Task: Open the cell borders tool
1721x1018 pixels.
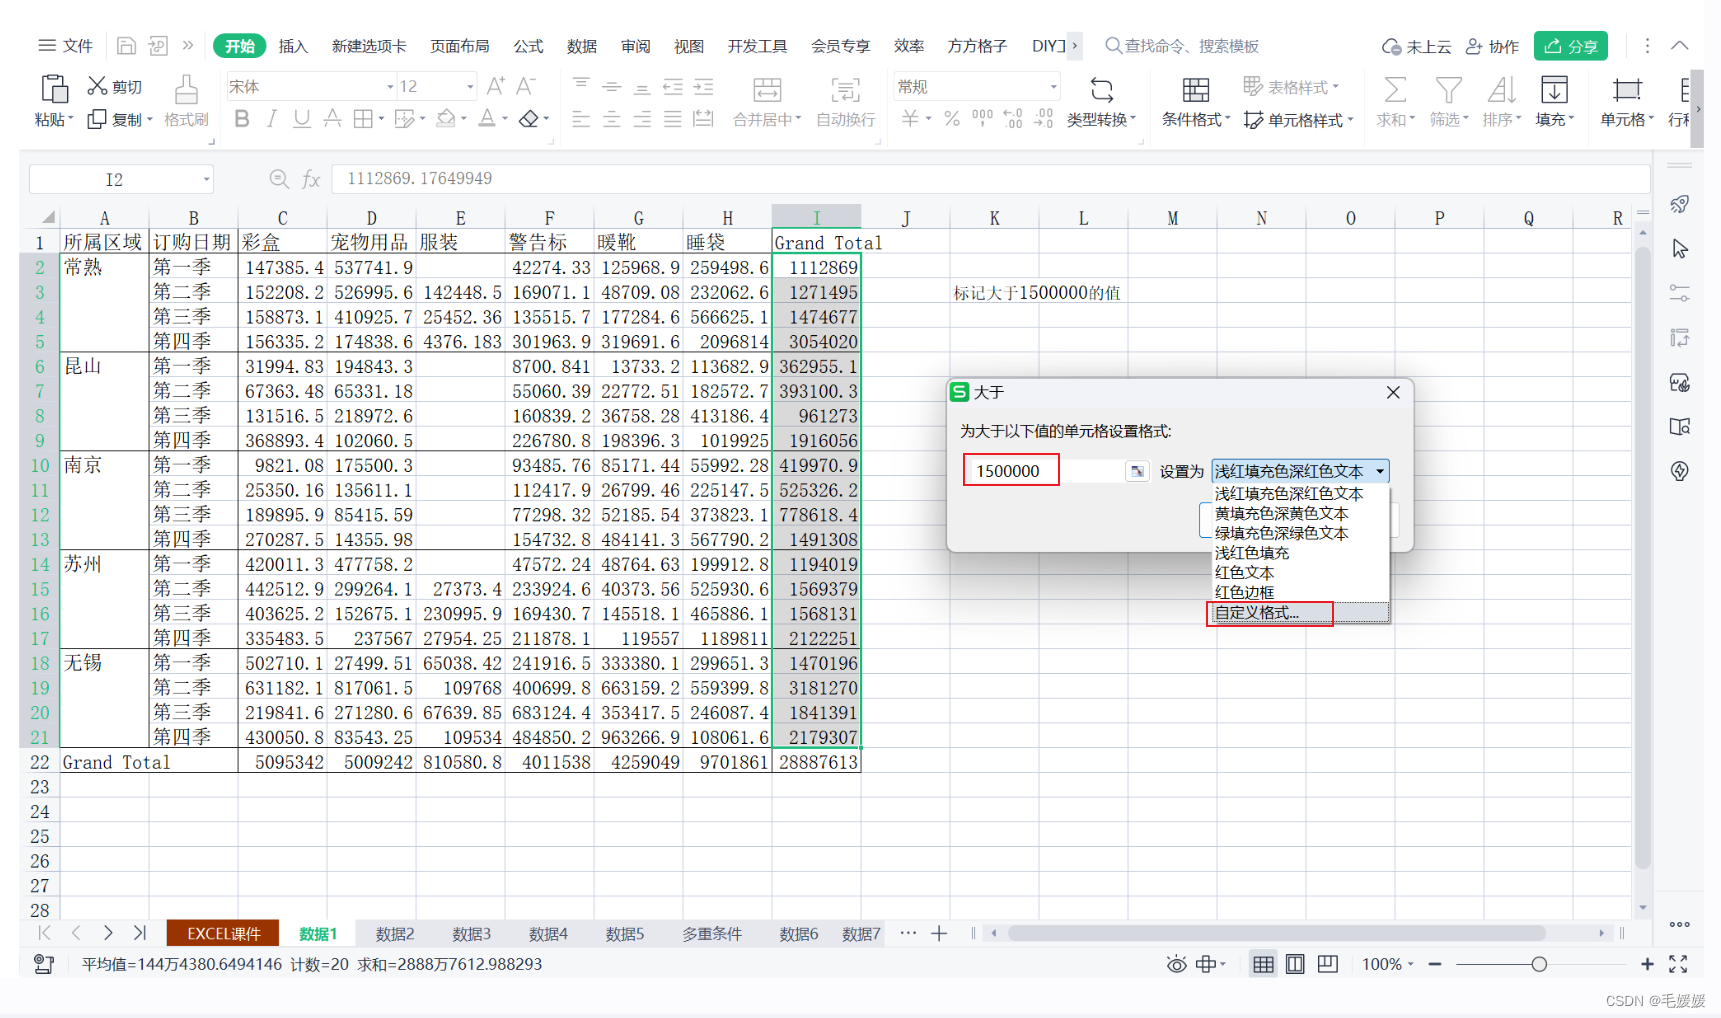Action: click(x=362, y=119)
